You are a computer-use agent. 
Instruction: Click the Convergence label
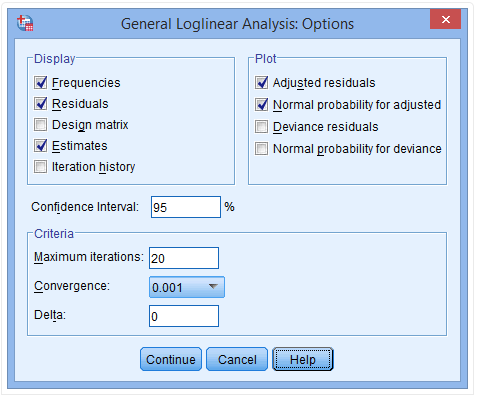point(72,286)
